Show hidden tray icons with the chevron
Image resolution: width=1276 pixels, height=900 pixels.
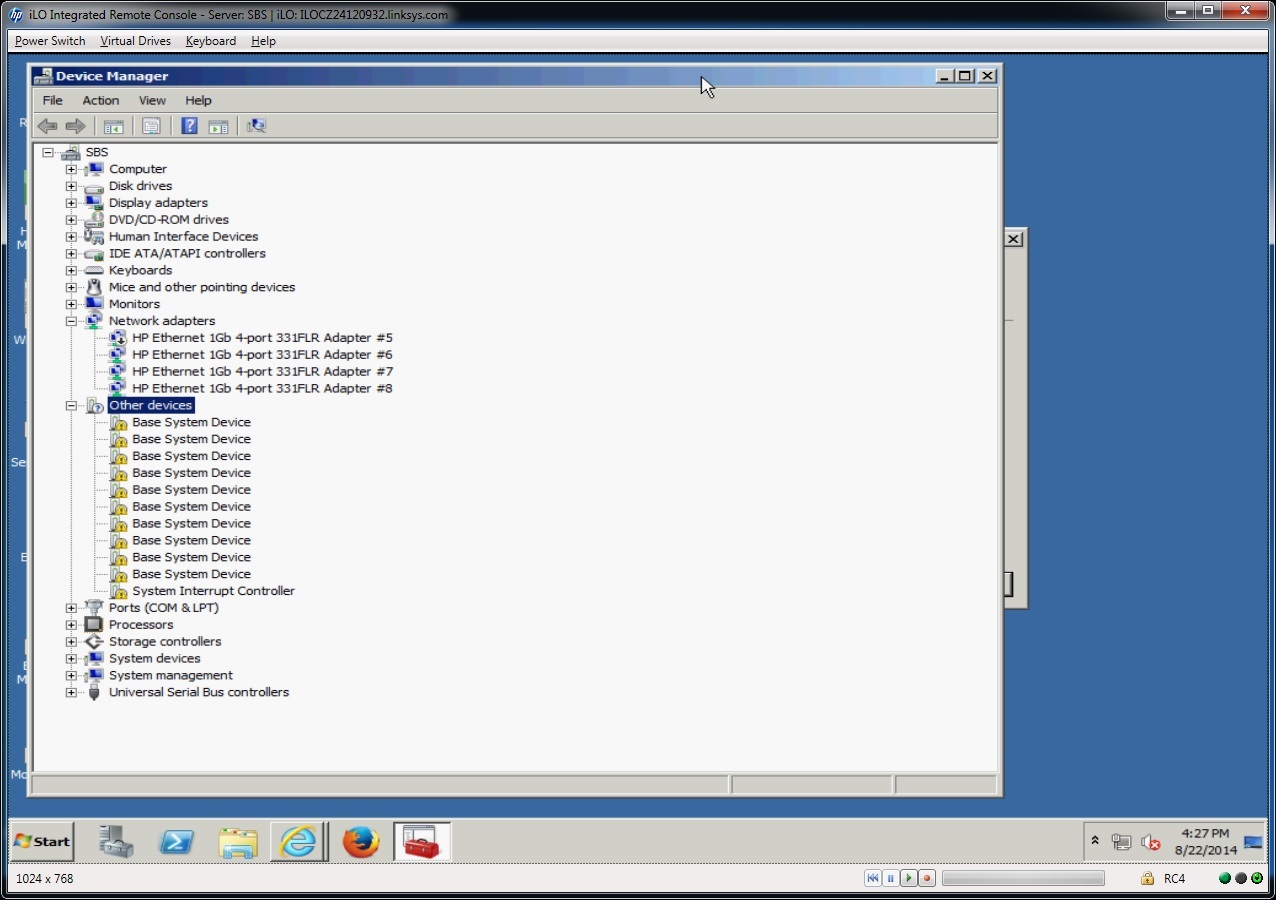(1095, 841)
